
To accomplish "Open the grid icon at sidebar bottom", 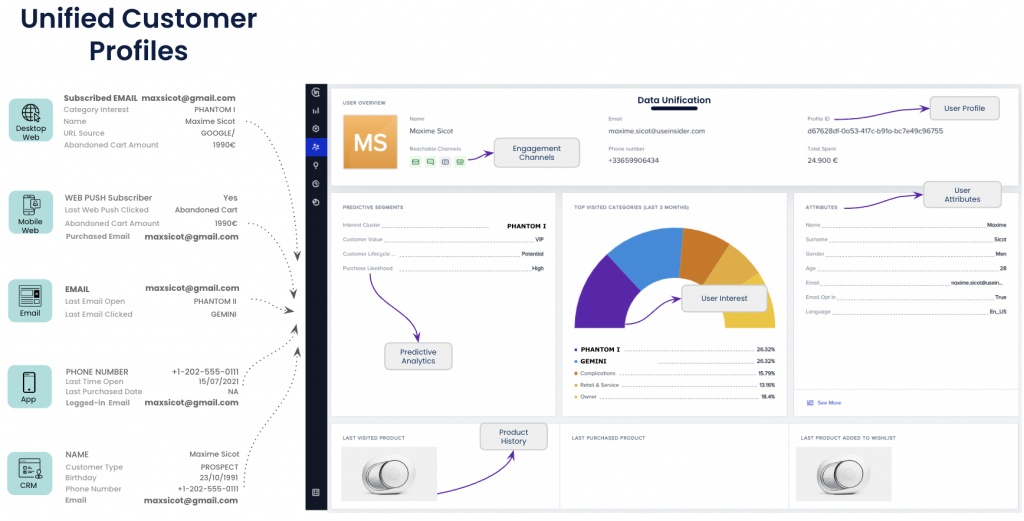I will pos(316,492).
